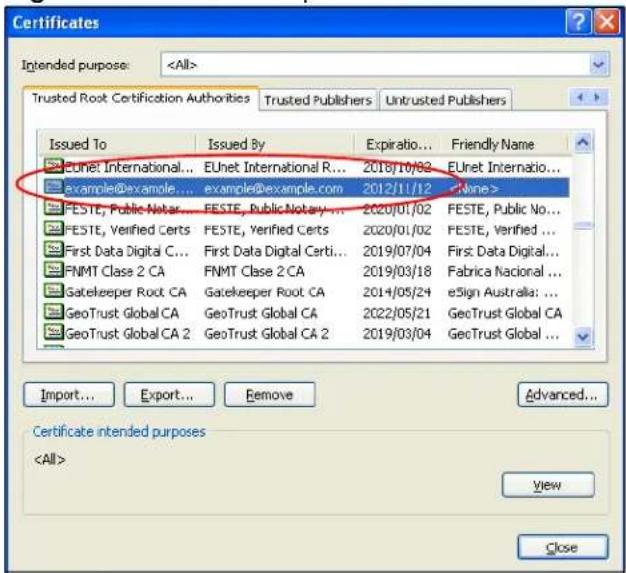
Task: Click the list scrollbar up arrow
Action: click(583, 143)
